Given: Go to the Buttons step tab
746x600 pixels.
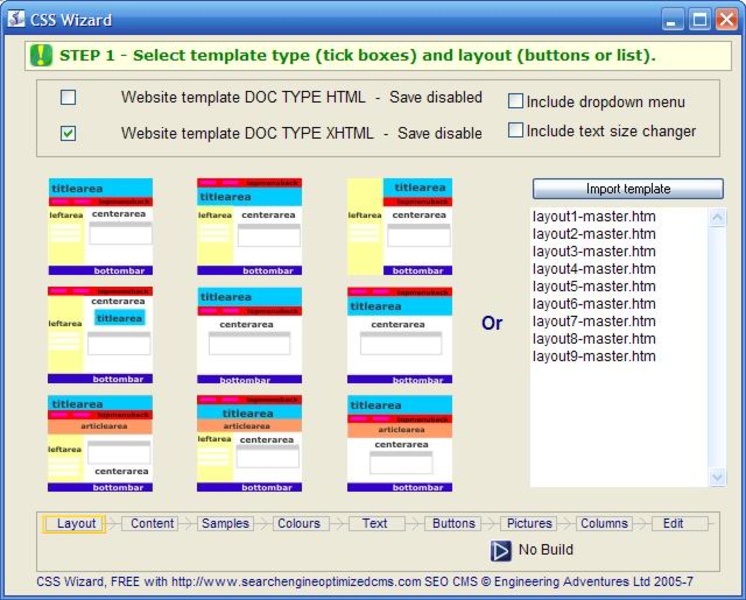Looking at the screenshot, I should [x=453, y=523].
